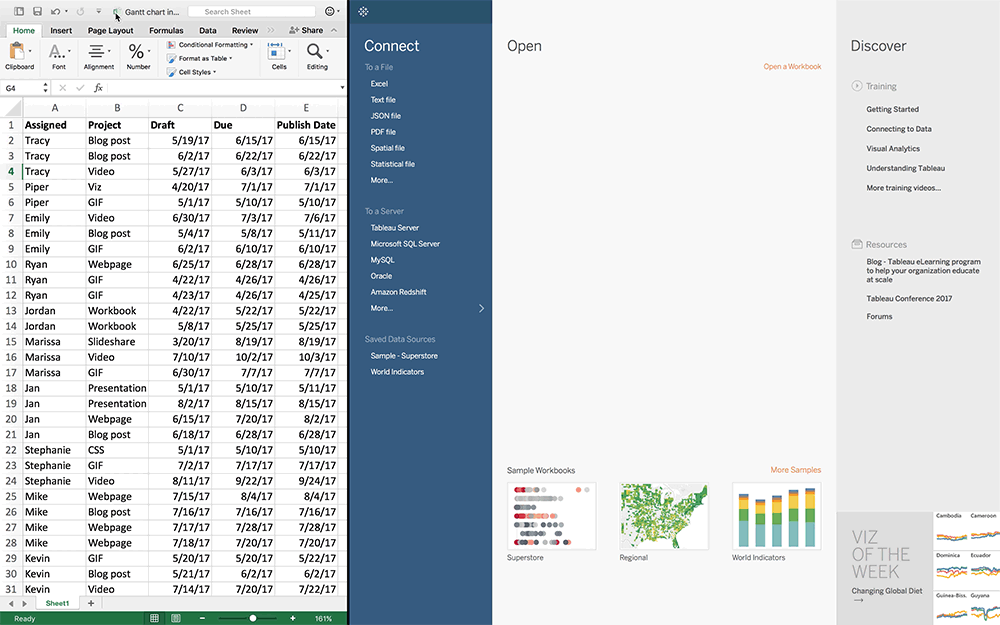Click the select-all corner of the grid

[12, 107]
